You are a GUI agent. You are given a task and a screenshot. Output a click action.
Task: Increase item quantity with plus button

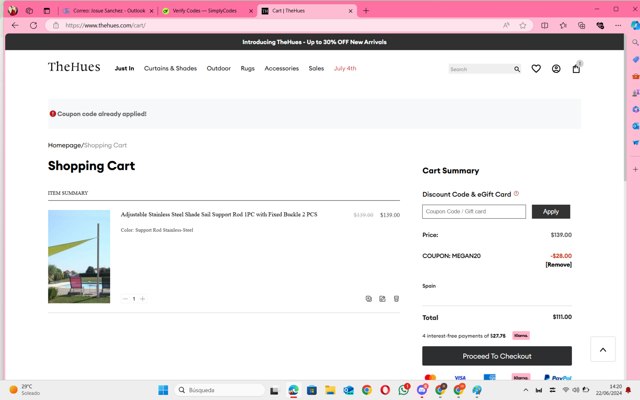coord(142,299)
